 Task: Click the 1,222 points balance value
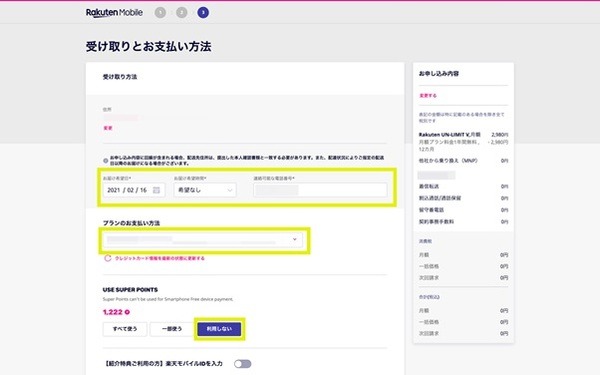point(112,312)
